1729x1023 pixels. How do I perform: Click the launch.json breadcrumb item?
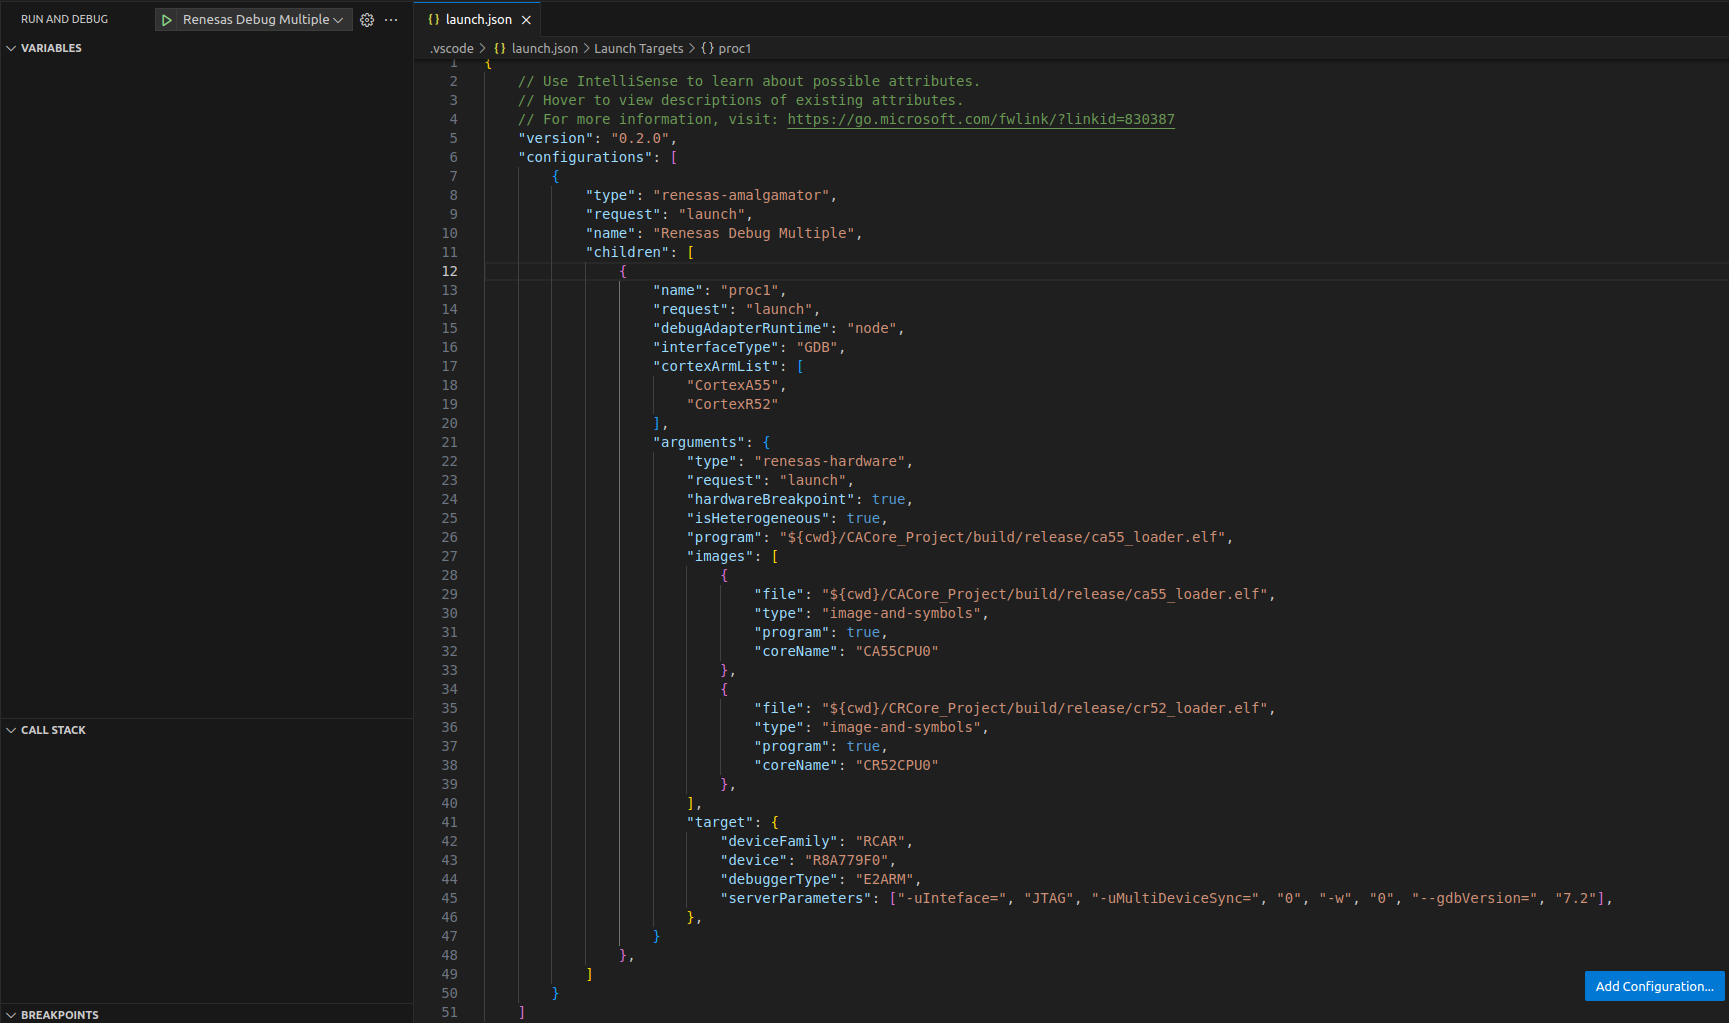pos(544,48)
